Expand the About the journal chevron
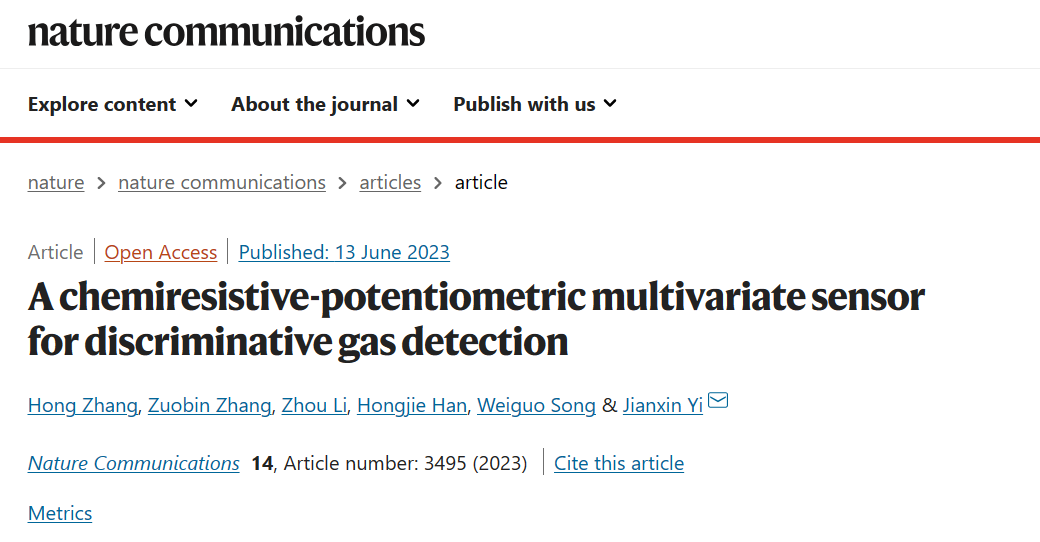This screenshot has width=1040, height=542. click(x=413, y=103)
